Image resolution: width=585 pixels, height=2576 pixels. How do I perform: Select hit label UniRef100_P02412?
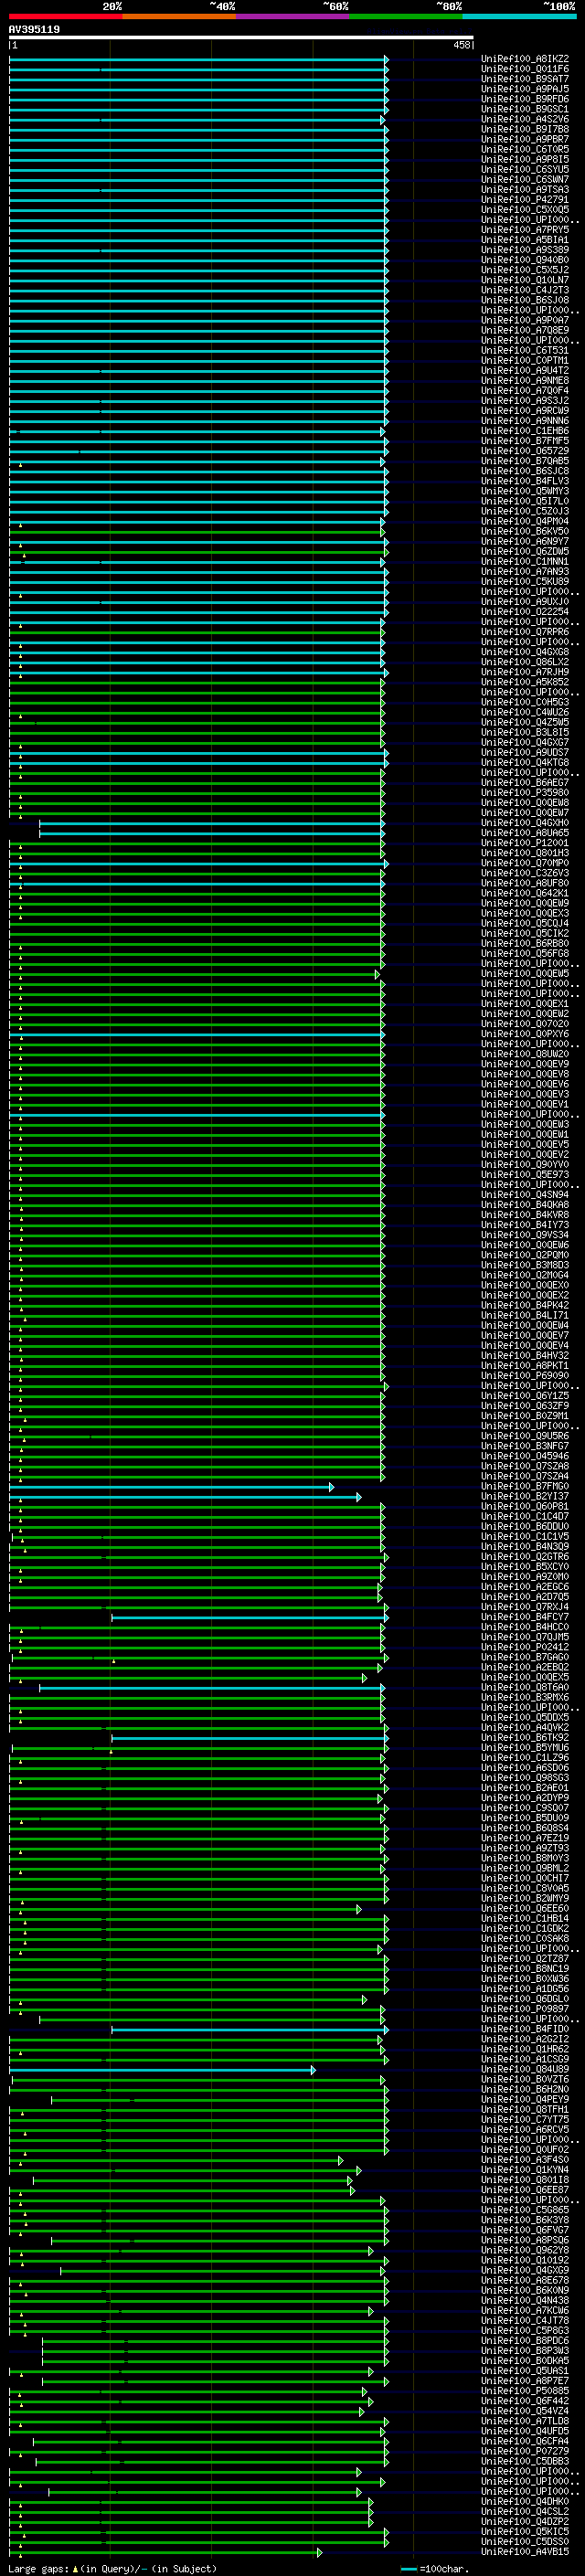(x=525, y=1647)
